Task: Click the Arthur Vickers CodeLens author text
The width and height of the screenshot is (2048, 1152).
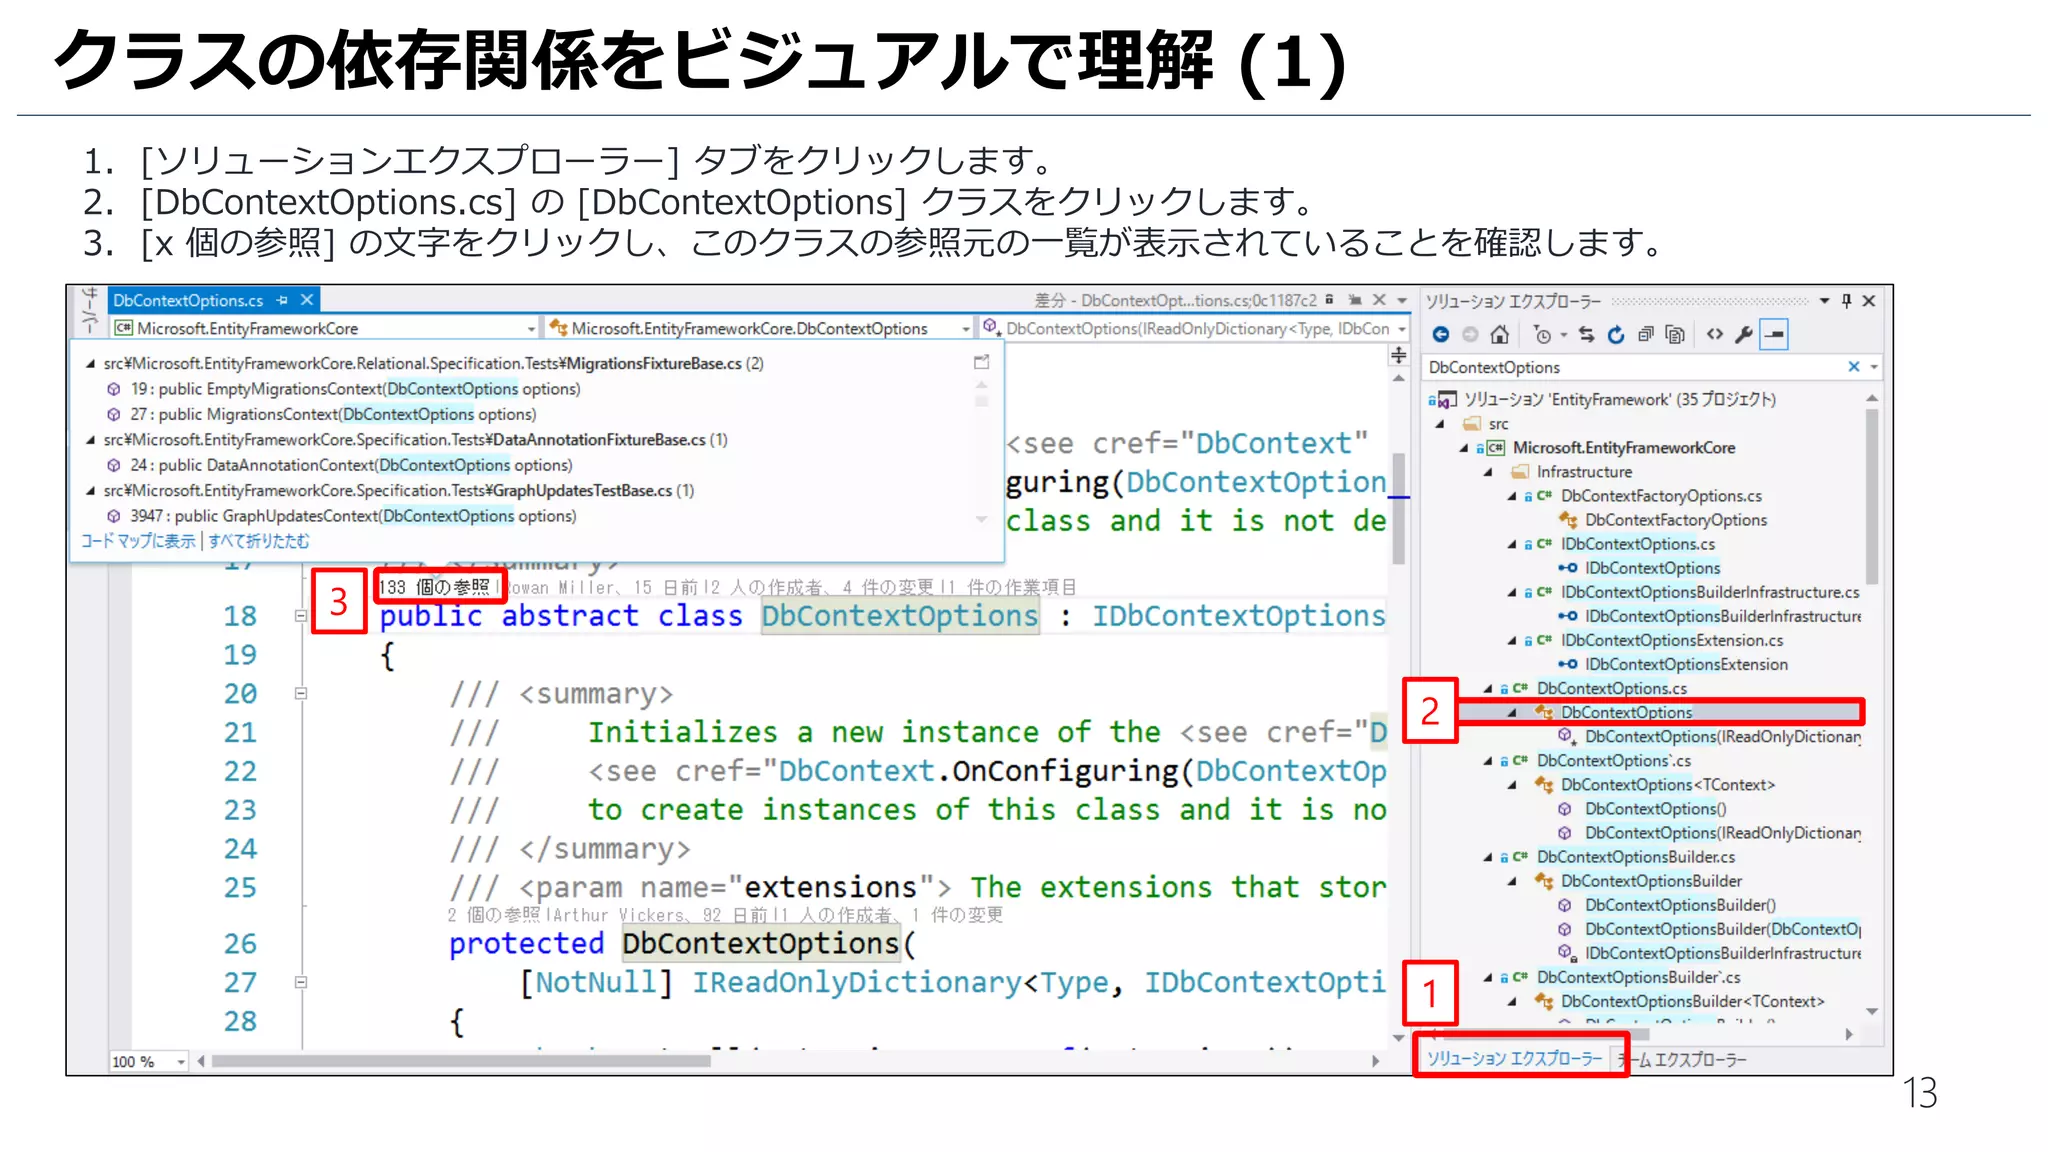Action: [x=618, y=915]
